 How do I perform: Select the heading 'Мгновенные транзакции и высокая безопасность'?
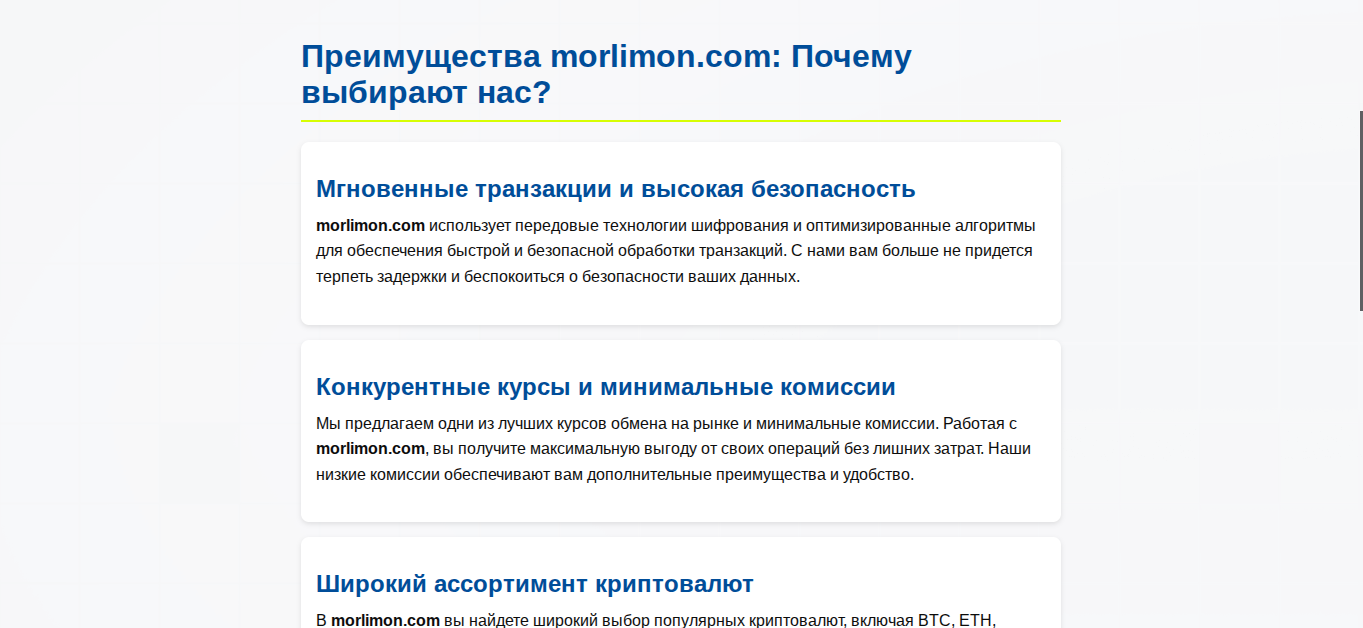coord(616,189)
